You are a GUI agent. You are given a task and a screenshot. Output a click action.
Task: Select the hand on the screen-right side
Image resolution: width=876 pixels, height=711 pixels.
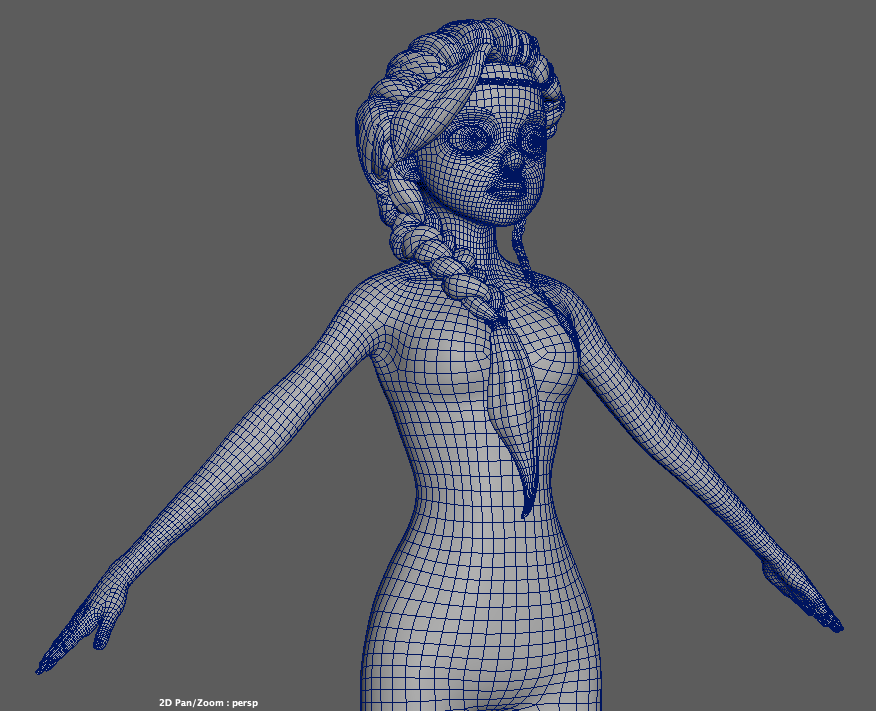coord(800,595)
